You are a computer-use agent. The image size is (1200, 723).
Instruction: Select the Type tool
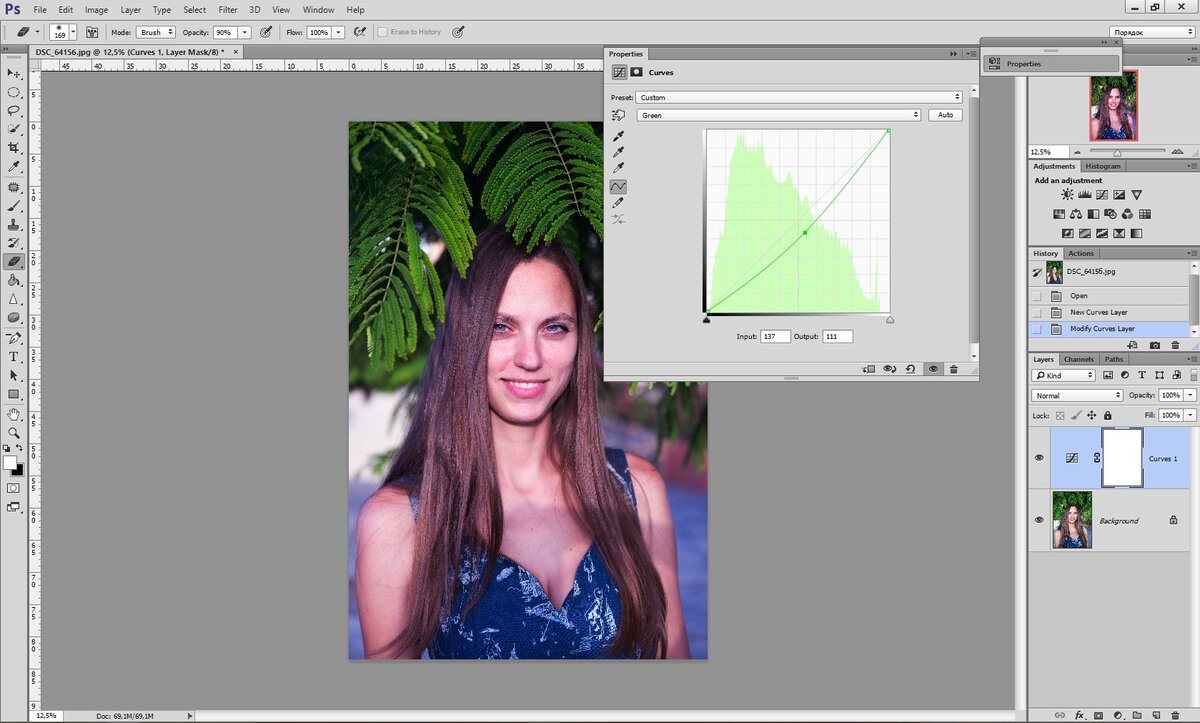click(x=15, y=356)
